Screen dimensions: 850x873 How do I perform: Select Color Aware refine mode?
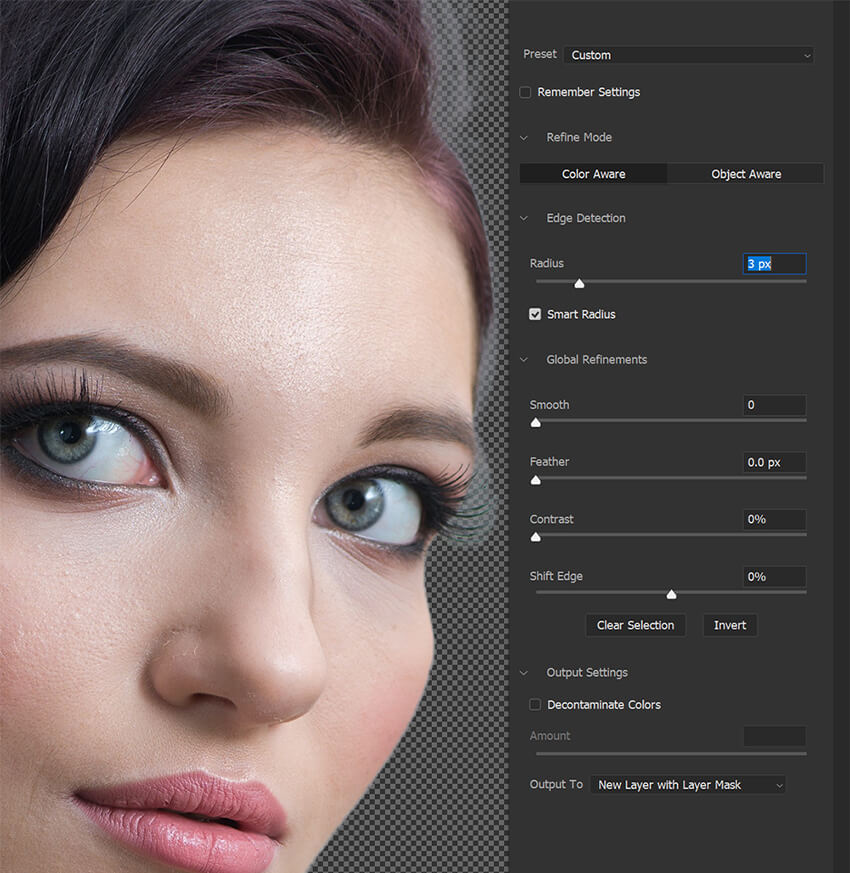coord(593,174)
